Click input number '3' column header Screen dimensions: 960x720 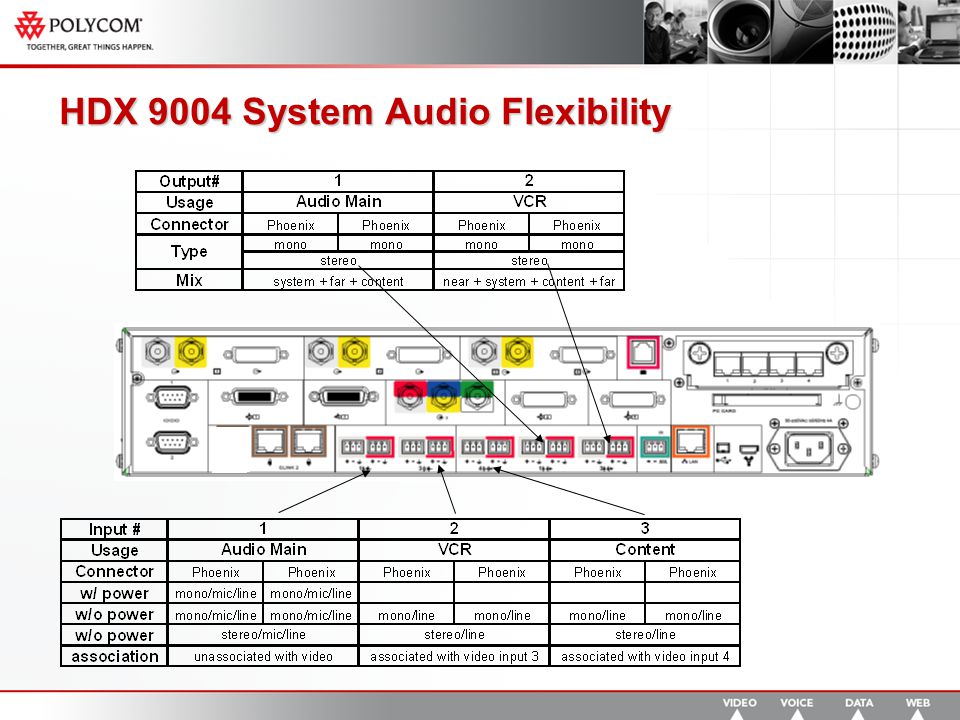[x=645, y=528]
